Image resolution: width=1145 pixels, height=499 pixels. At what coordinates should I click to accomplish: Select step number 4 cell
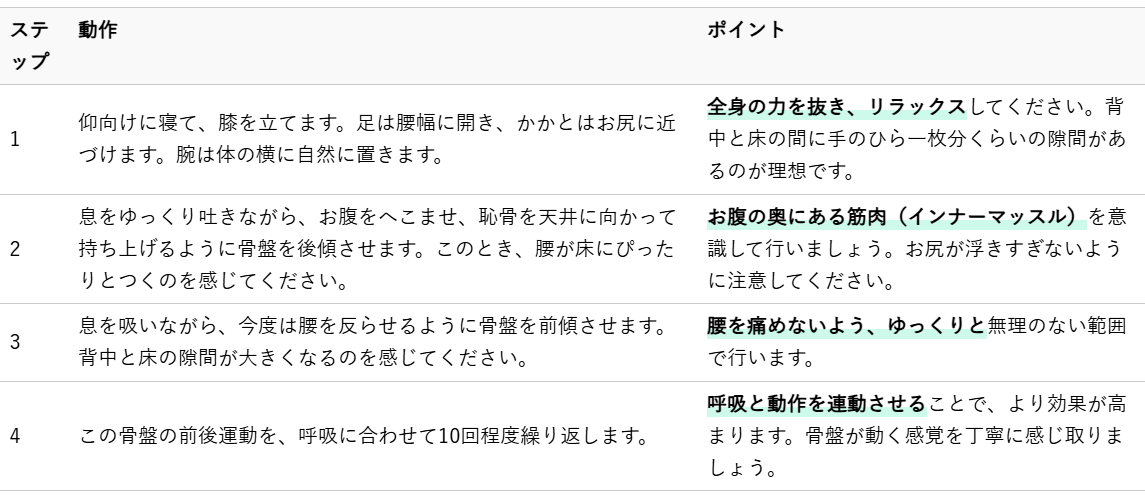click(15, 437)
